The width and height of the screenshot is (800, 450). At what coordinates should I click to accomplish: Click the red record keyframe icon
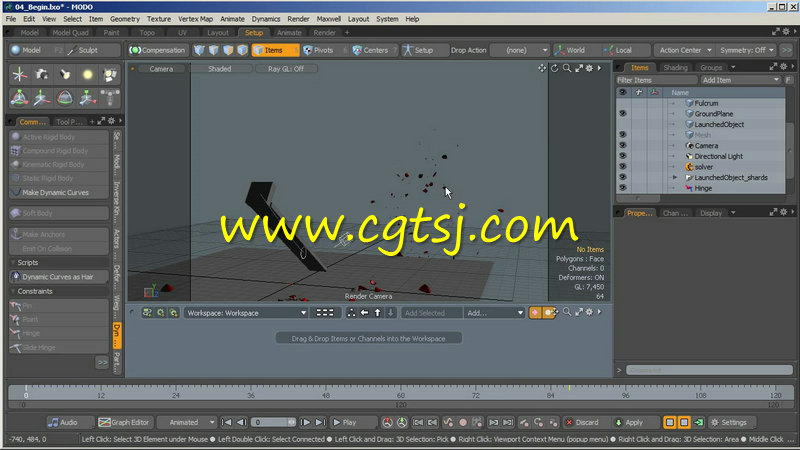click(x=463, y=422)
